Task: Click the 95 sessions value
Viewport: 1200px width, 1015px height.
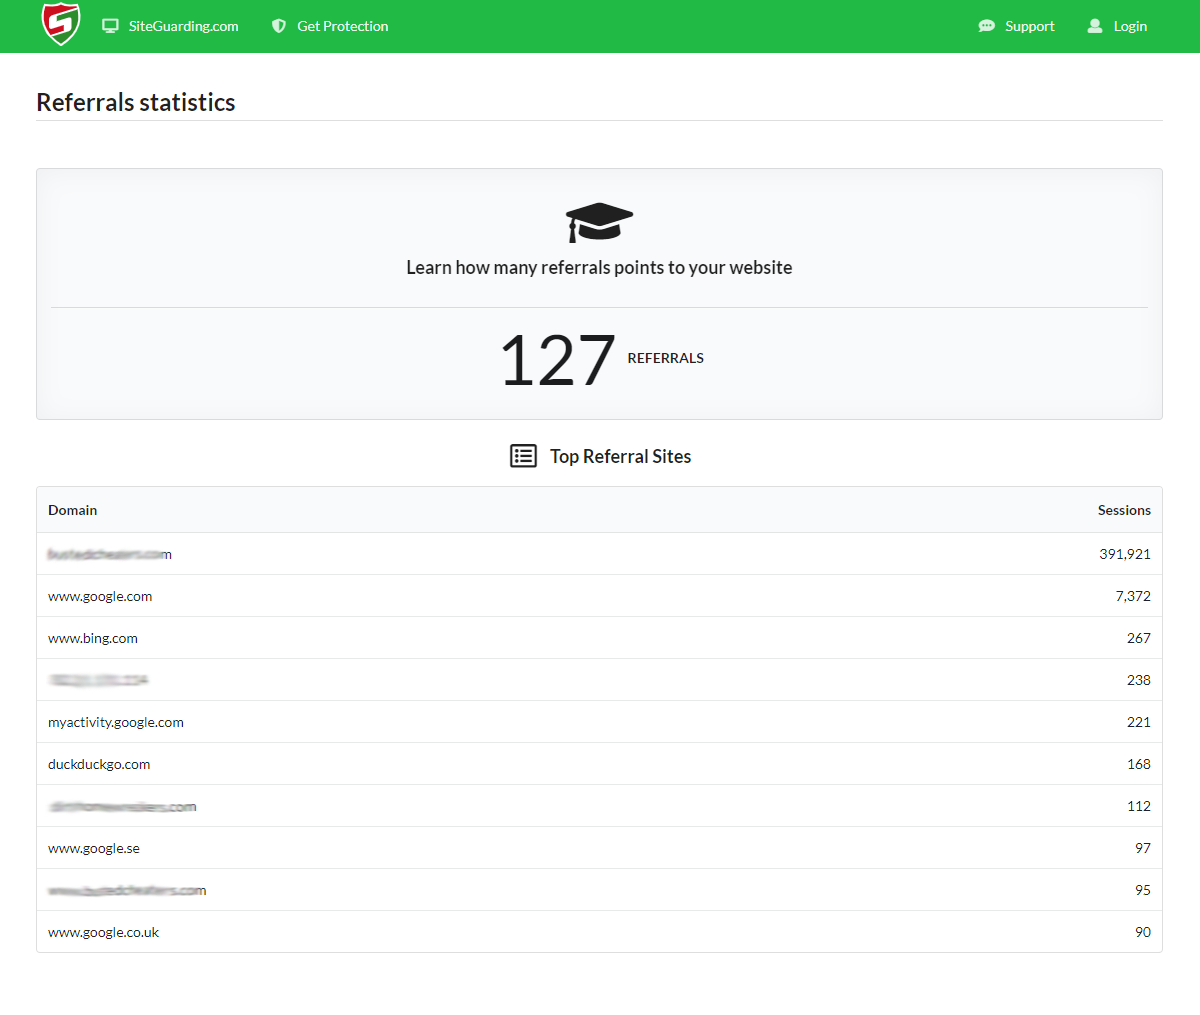Action: [x=1143, y=890]
